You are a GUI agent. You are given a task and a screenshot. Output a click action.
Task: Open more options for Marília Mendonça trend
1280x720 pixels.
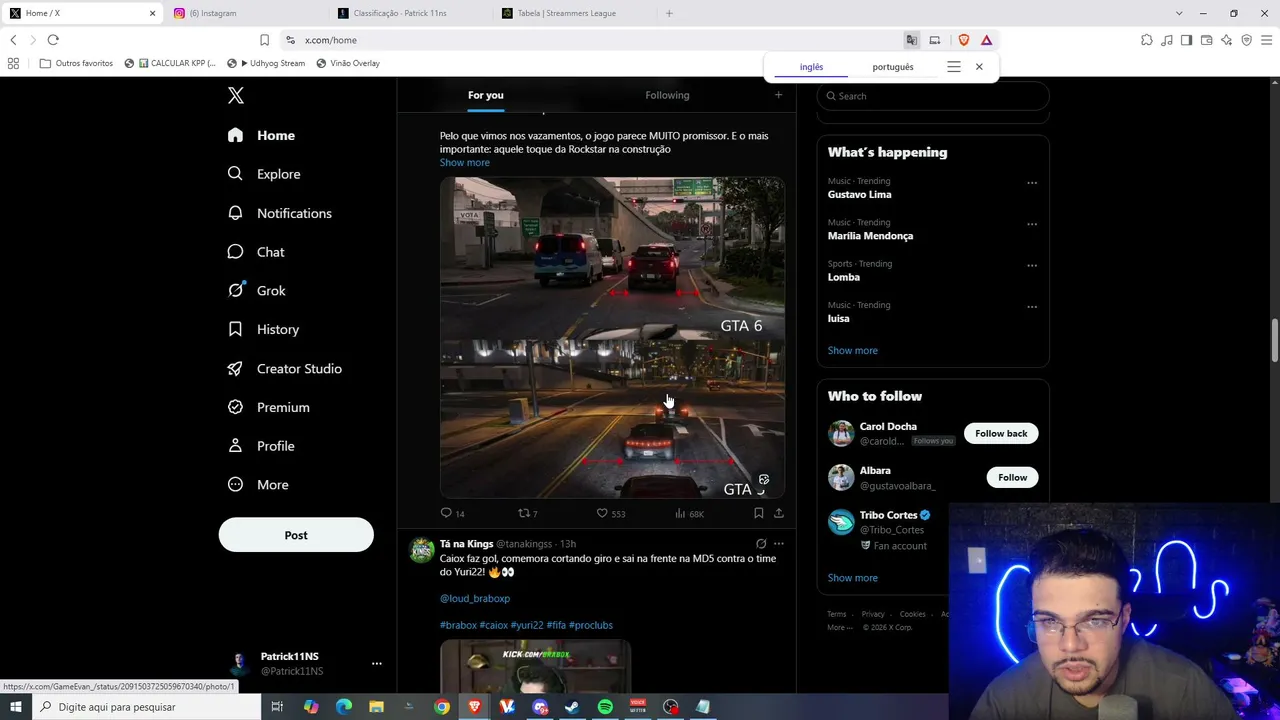(x=1032, y=224)
